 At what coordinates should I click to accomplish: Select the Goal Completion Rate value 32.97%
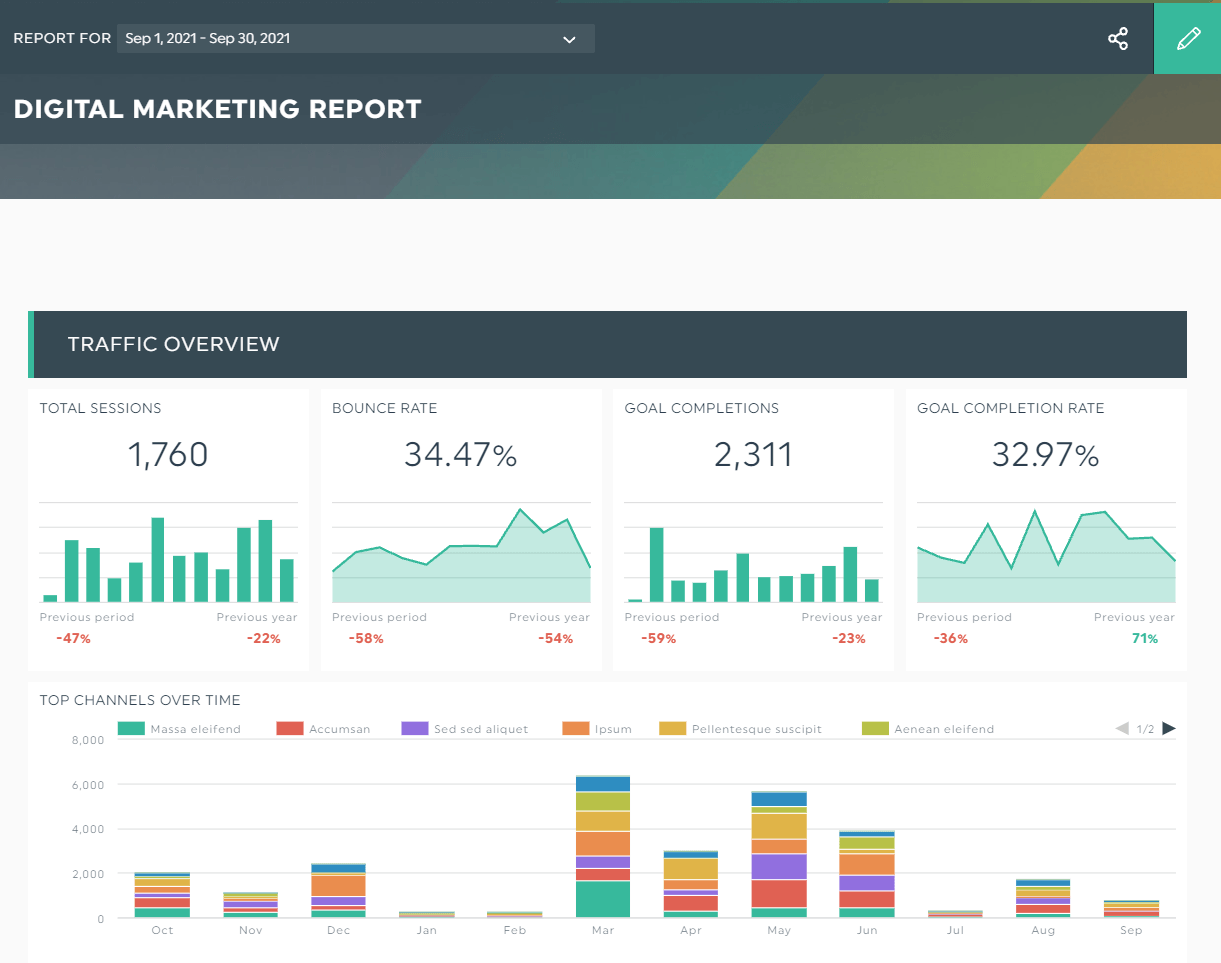(1046, 455)
